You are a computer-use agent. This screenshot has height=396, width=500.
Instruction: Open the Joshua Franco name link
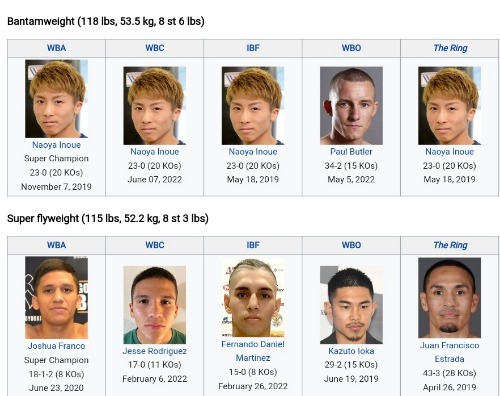pos(56,346)
